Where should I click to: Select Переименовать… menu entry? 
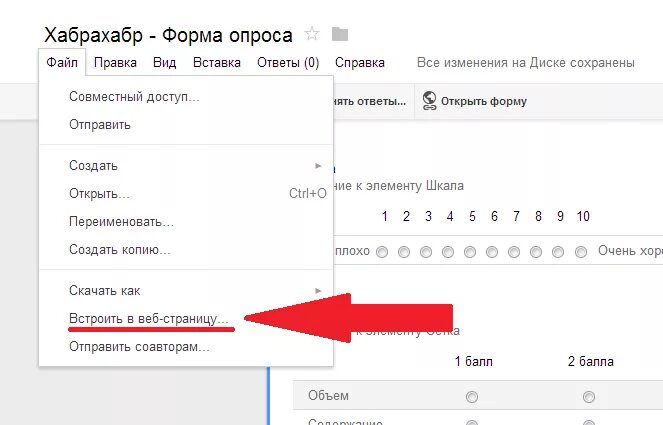[x=186, y=222]
